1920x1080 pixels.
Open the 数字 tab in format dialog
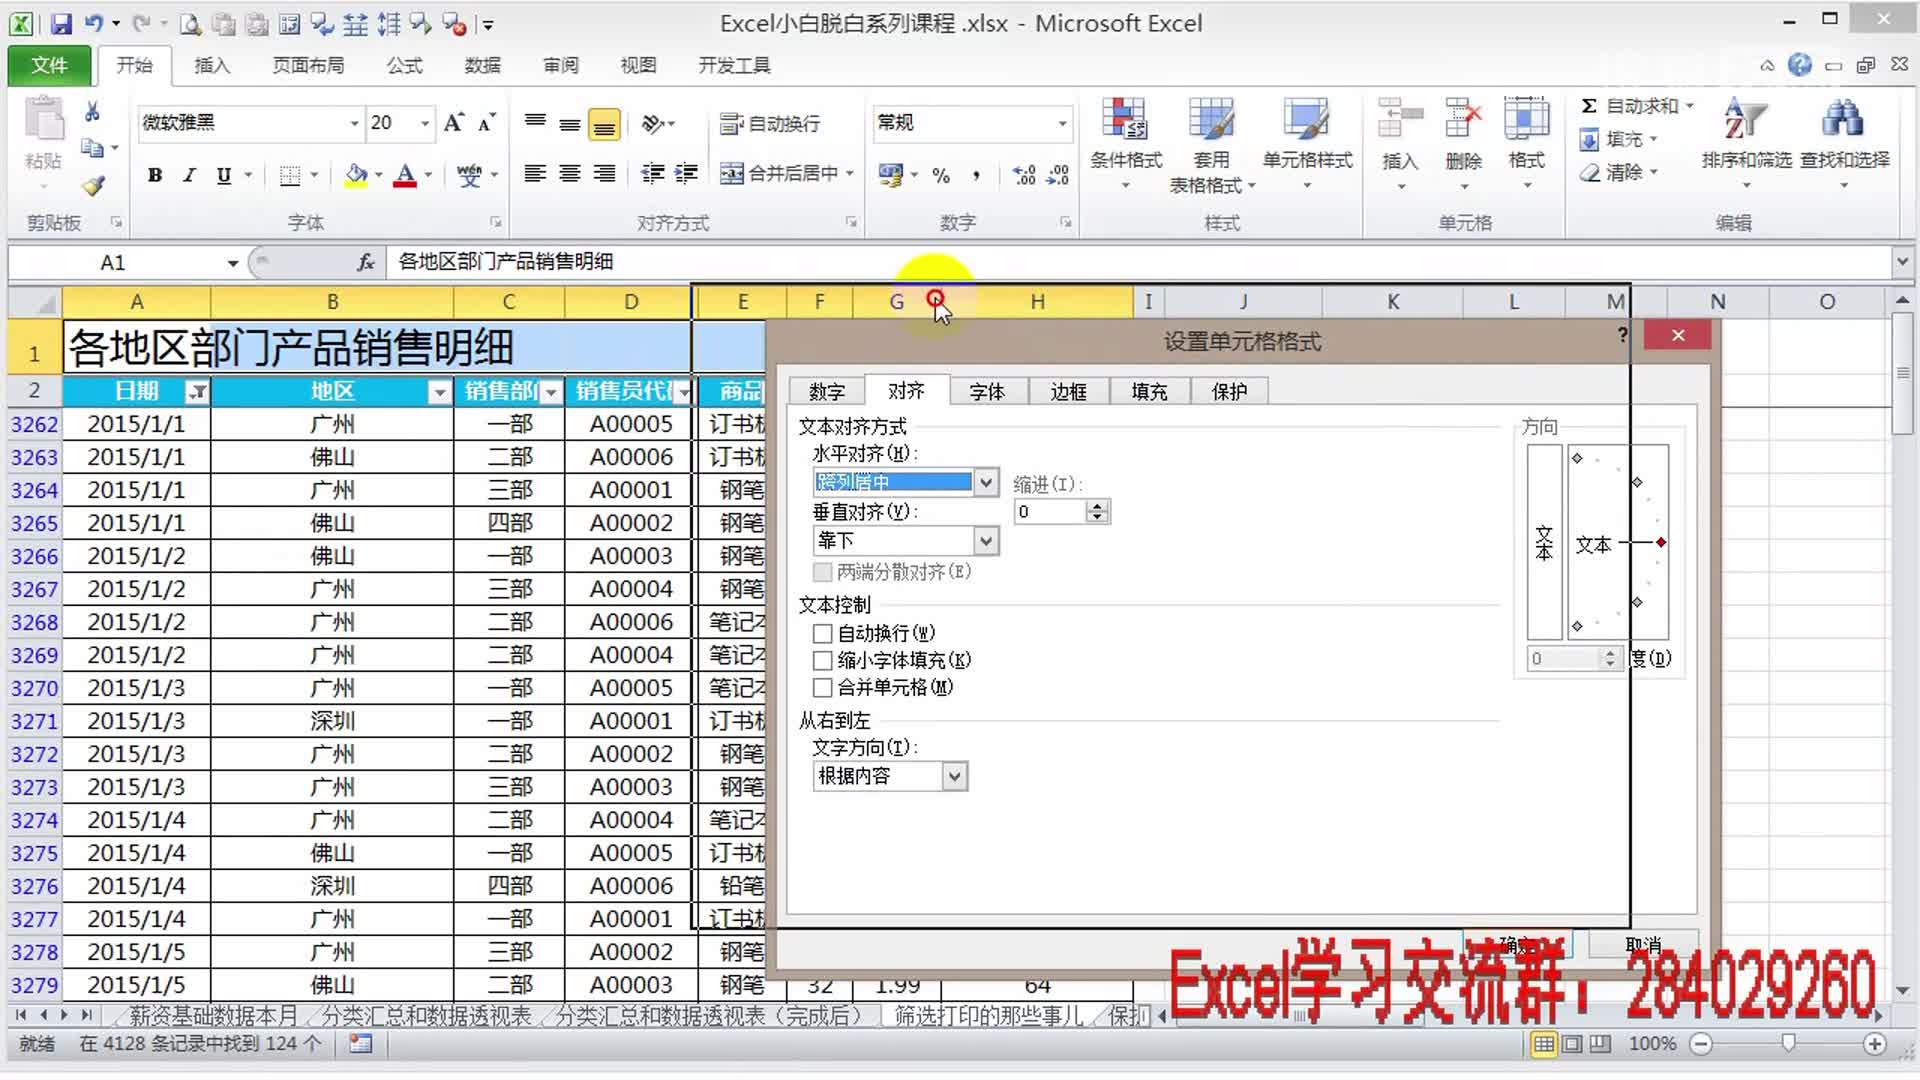click(x=827, y=391)
